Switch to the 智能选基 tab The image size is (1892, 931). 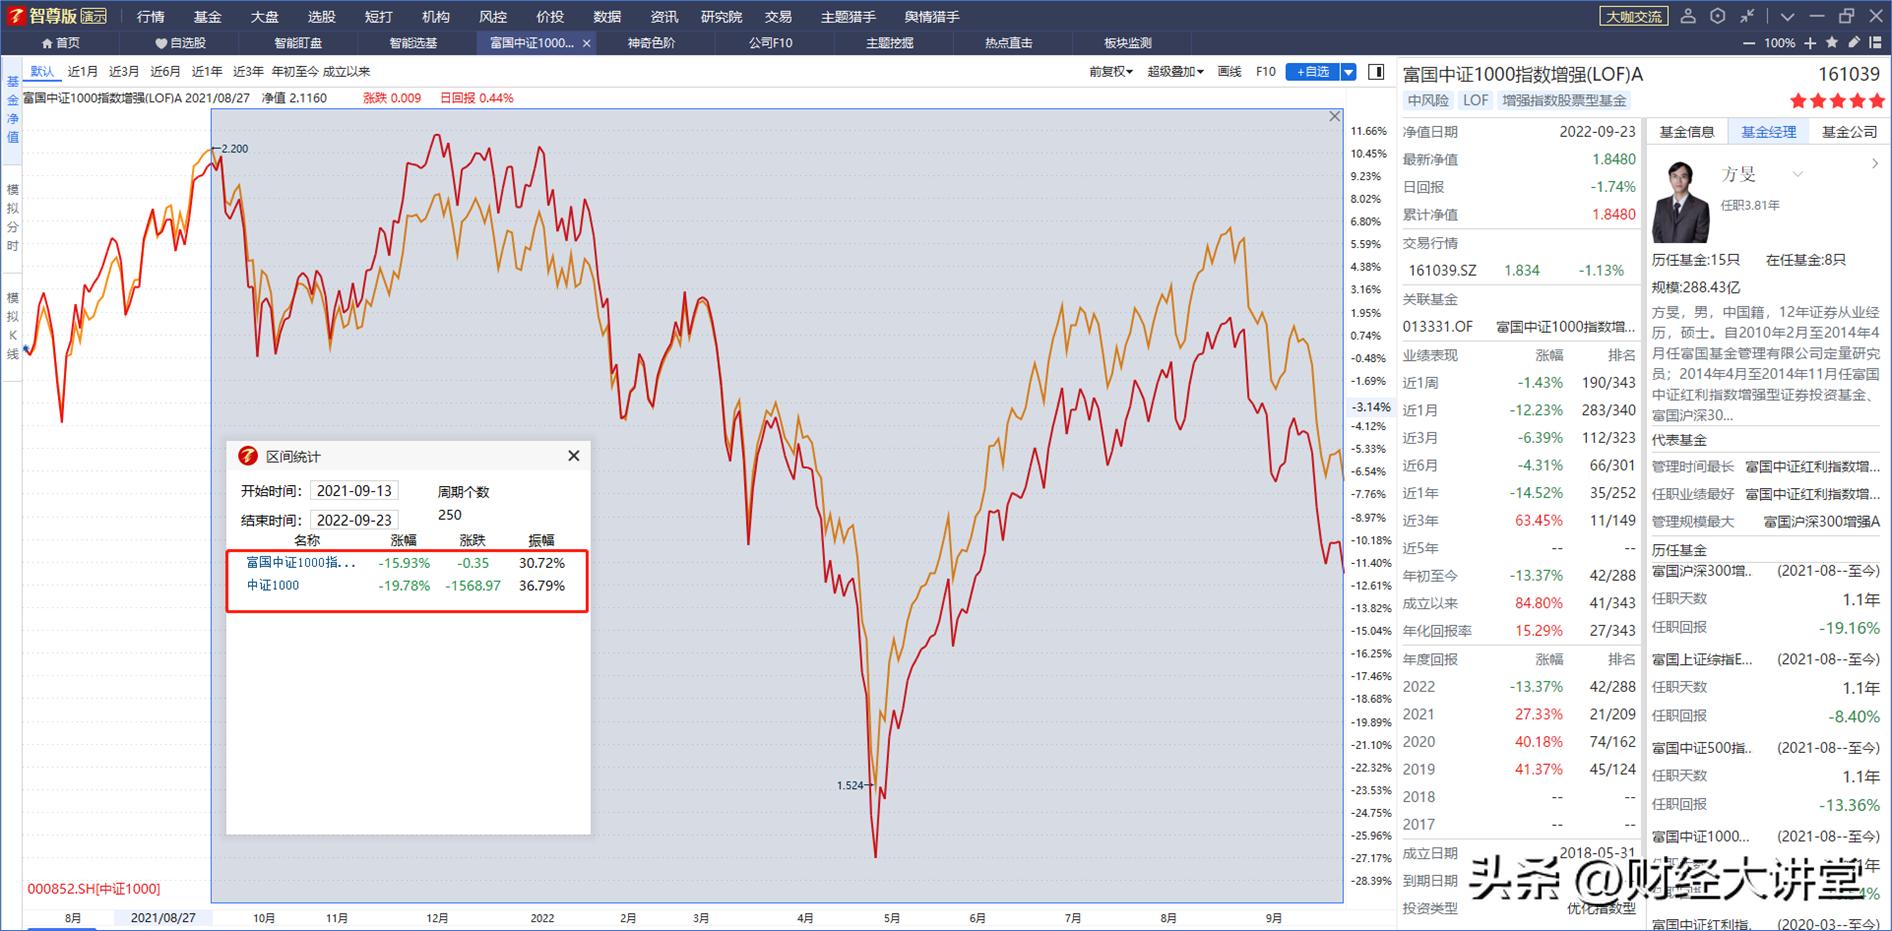pyautogui.click(x=413, y=43)
